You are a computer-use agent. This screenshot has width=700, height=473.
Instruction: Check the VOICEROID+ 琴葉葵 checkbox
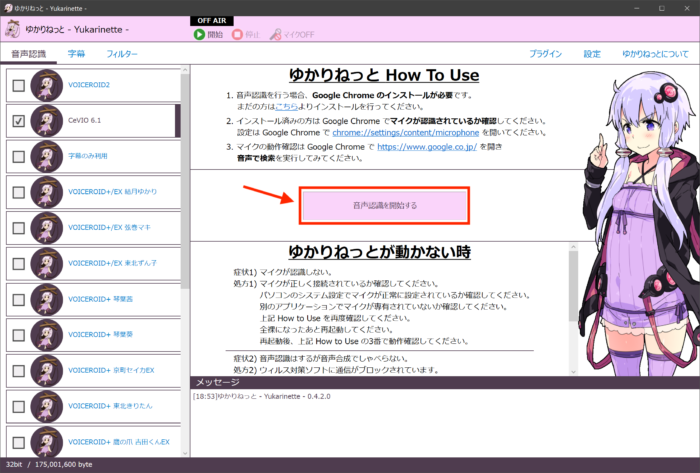tap(18, 335)
